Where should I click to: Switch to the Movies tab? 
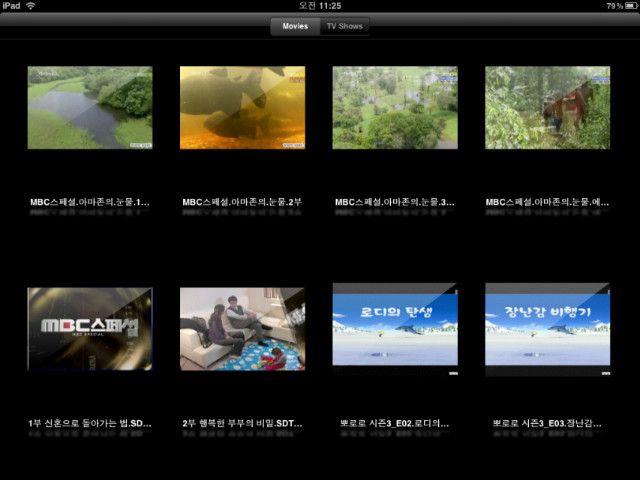pos(295,26)
